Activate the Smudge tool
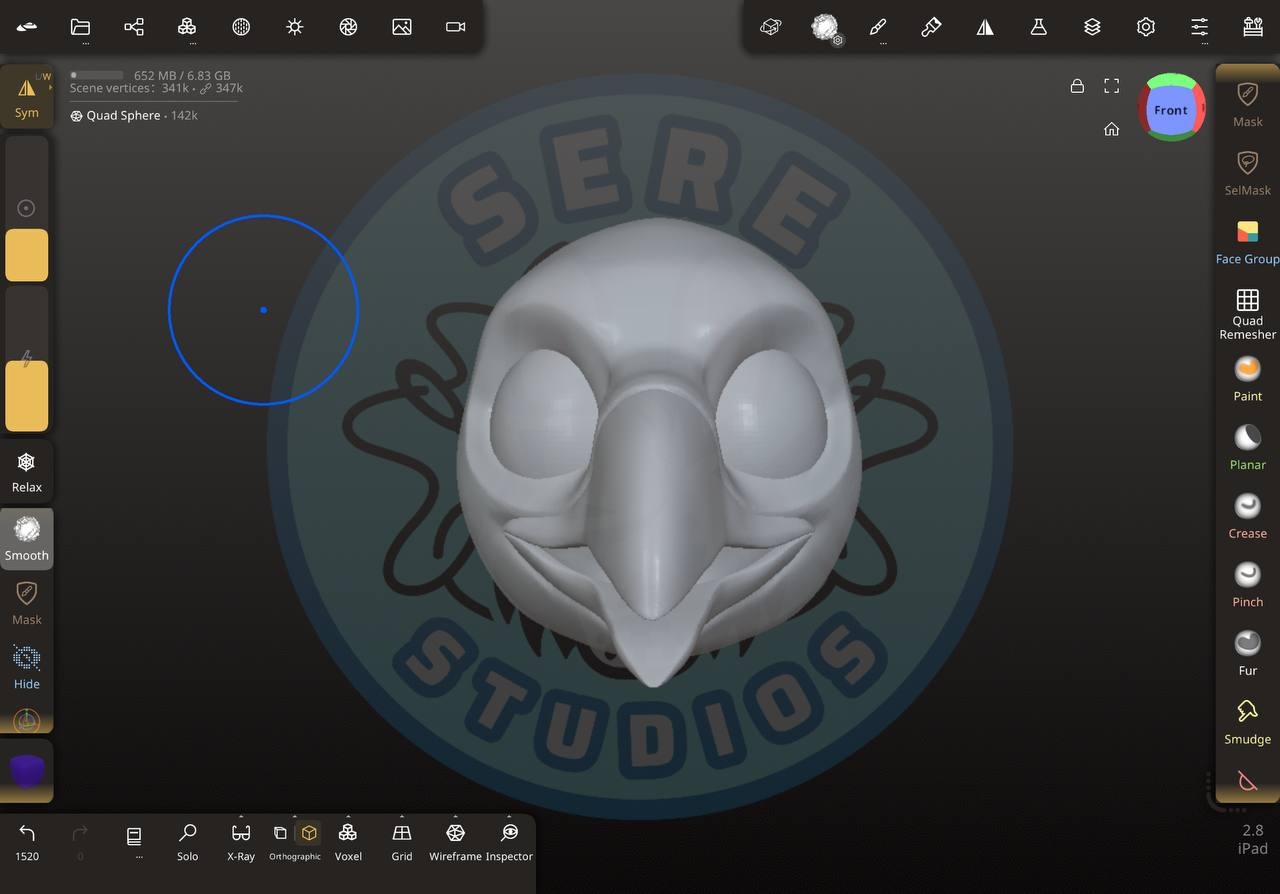 (x=1247, y=720)
